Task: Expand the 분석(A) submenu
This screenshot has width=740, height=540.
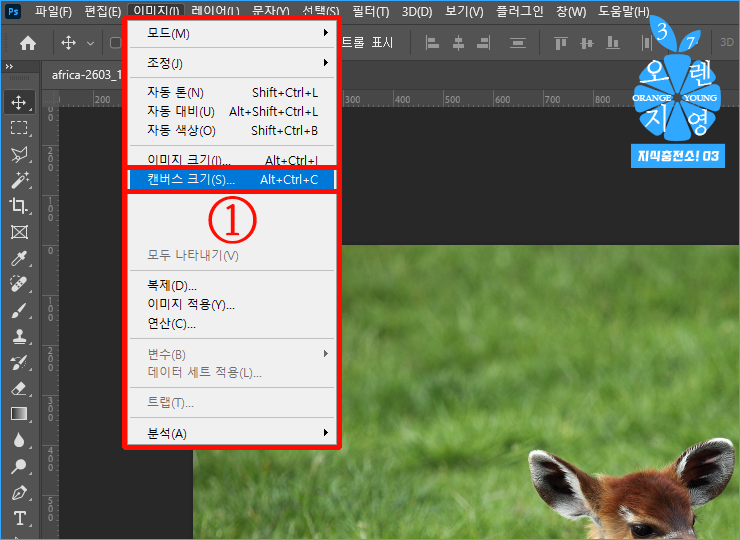Action: (232, 433)
